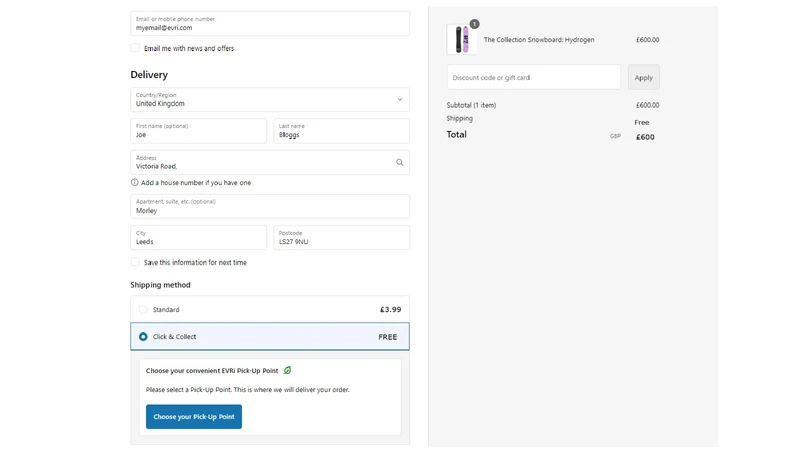Click The Collection Snowboard: Hydrogen product name
The image size is (800, 450).
tap(539, 39)
